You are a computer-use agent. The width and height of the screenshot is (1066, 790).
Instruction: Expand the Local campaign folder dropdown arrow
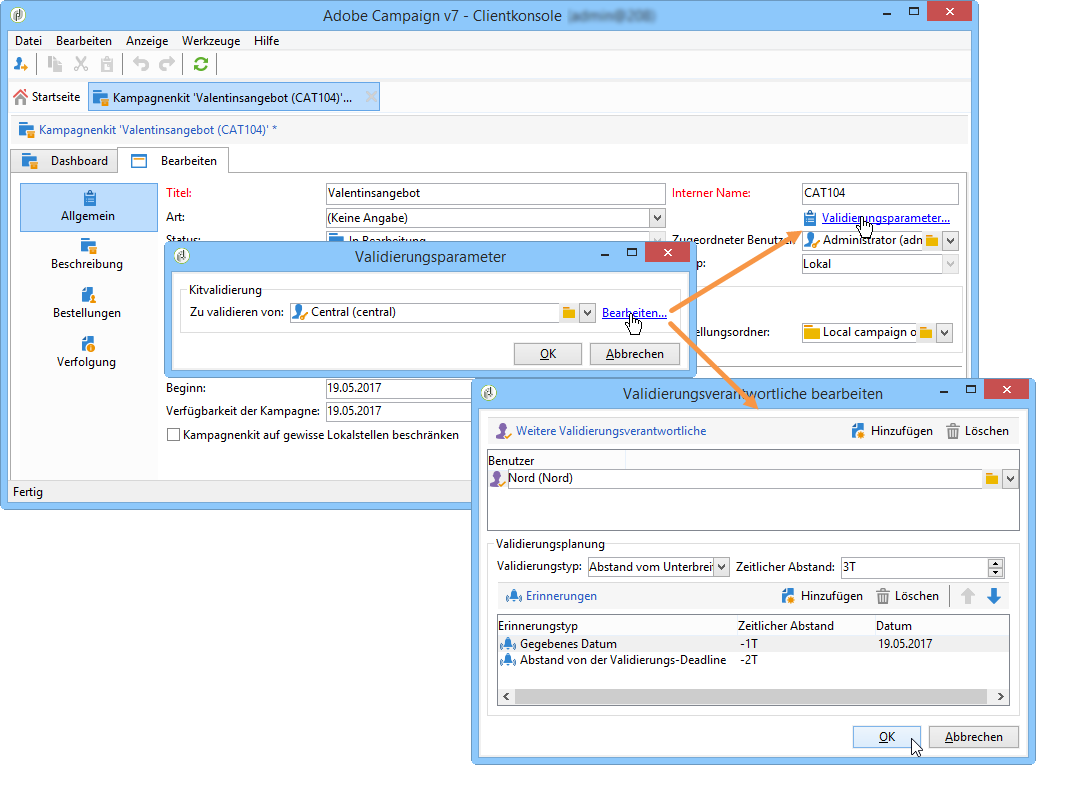944,333
